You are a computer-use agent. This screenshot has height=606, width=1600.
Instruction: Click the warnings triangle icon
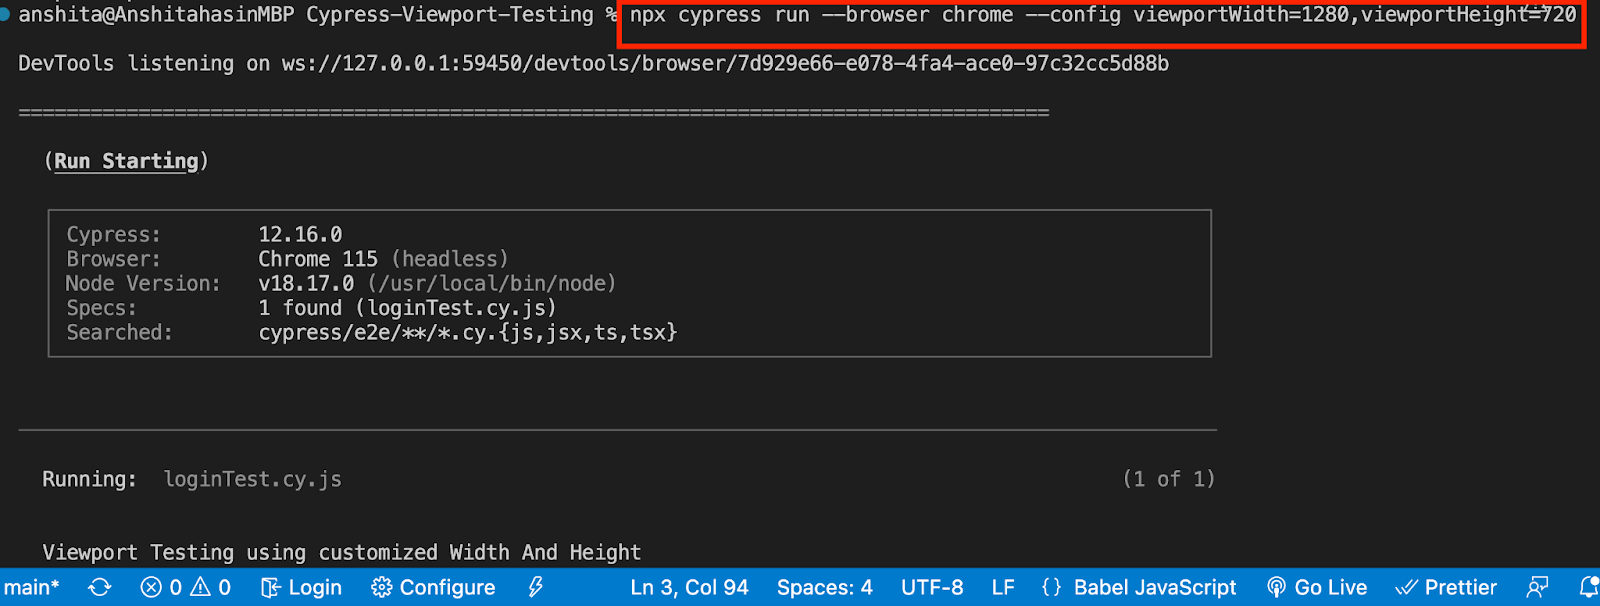(201, 588)
